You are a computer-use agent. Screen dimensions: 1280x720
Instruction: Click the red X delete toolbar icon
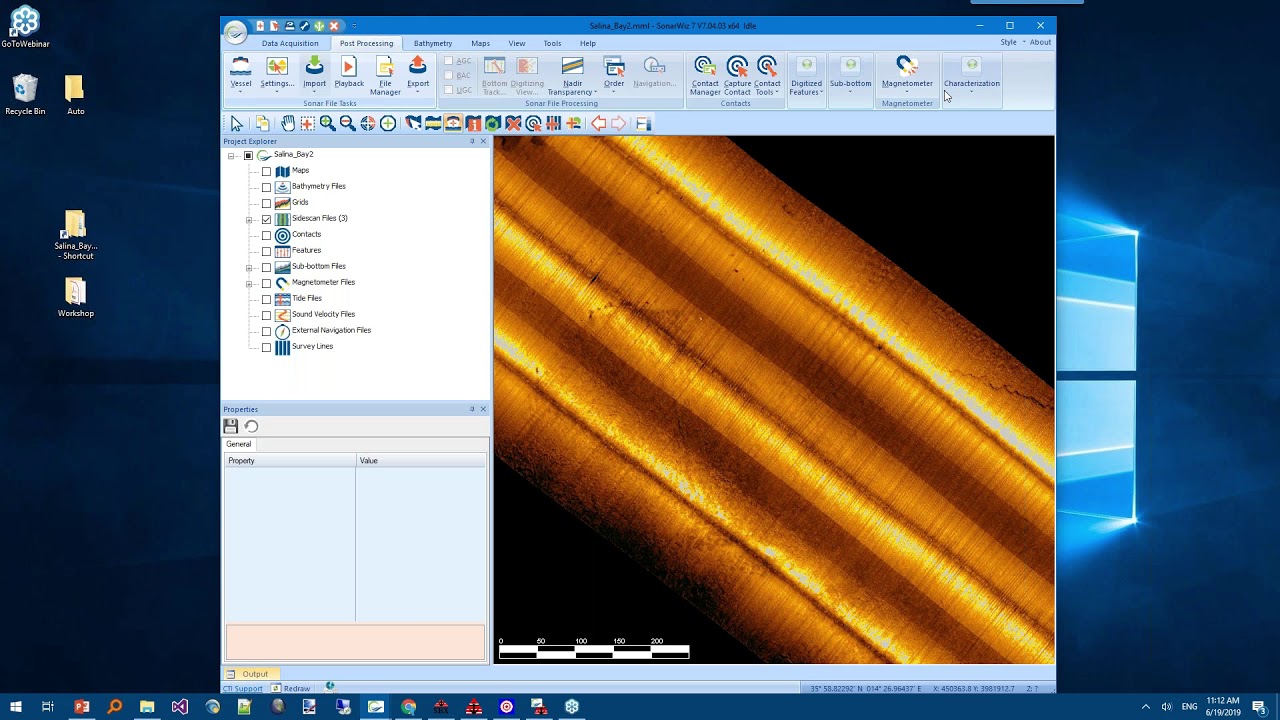point(513,123)
